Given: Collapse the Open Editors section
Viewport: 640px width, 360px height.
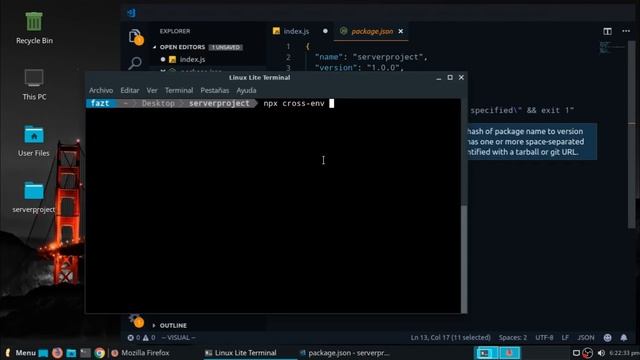Looking at the screenshot, I should (x=182, y=47).
